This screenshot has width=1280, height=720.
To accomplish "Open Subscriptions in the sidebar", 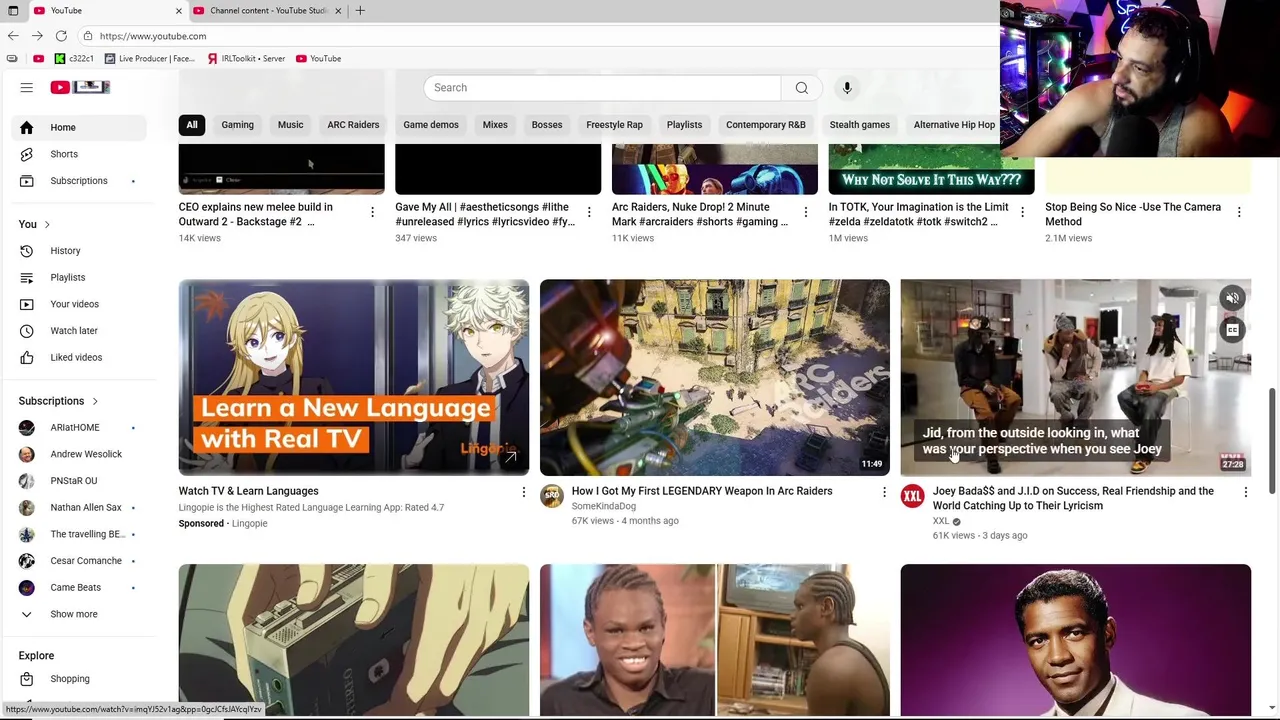I will [x=80, y=181].
